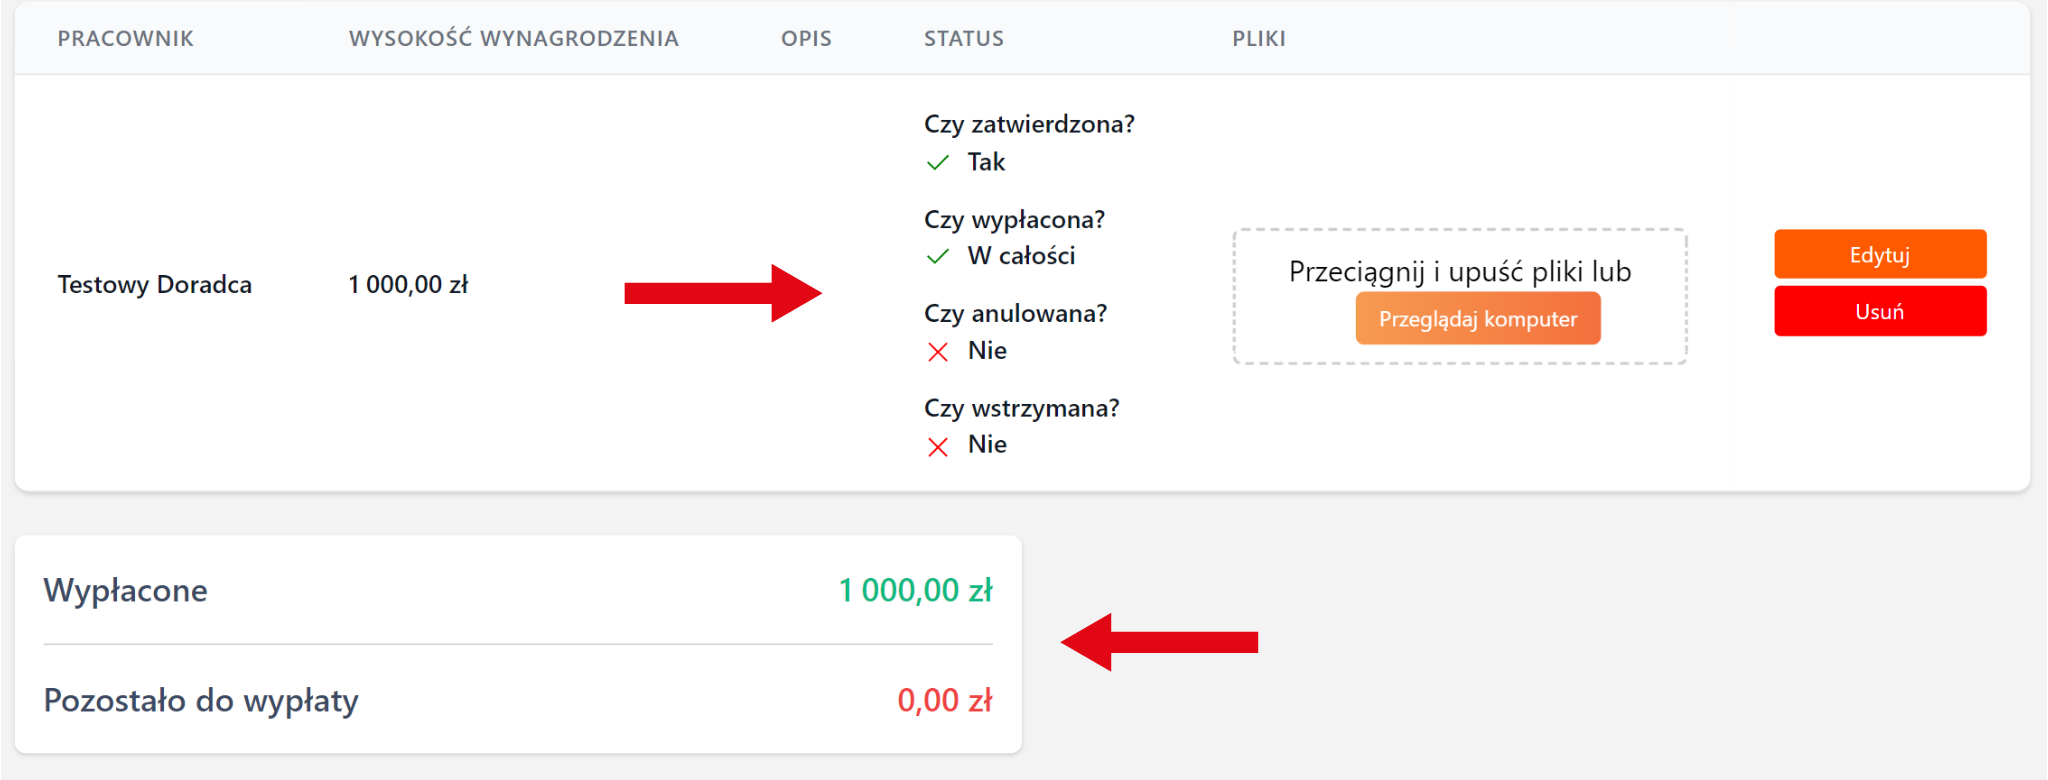The height and width of the screenshot is (780, 2048).
Task: Click the green checkmark next to Tak
Action: (x=938, y=163)
